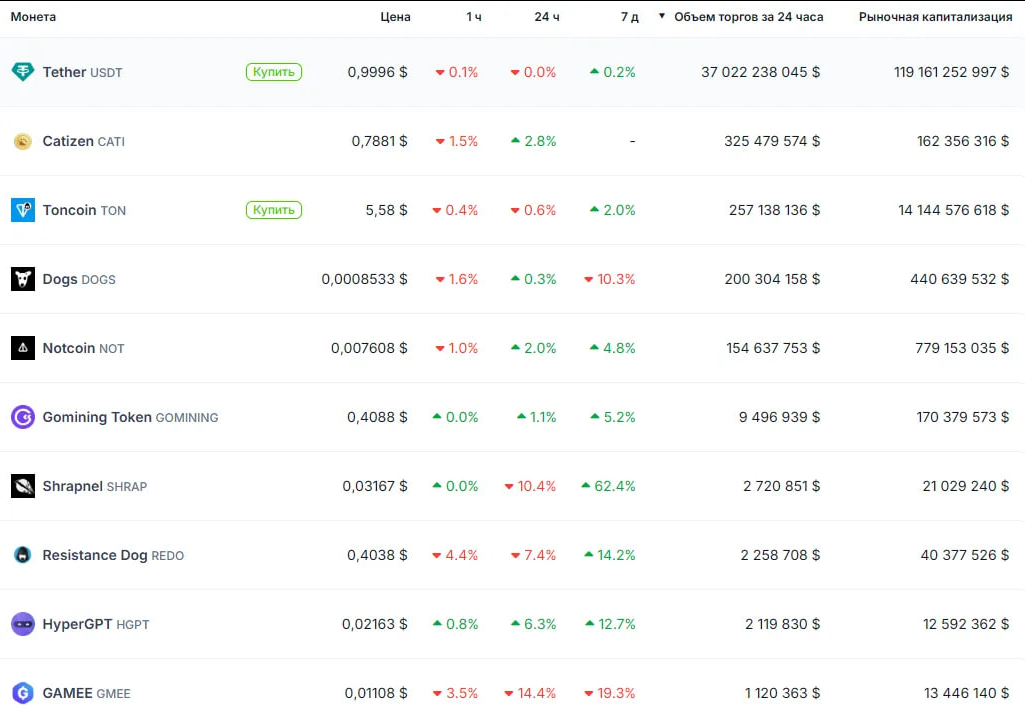
Task: Click Dogs 7-day change 10.3%
Action: (x=609, y=279)
